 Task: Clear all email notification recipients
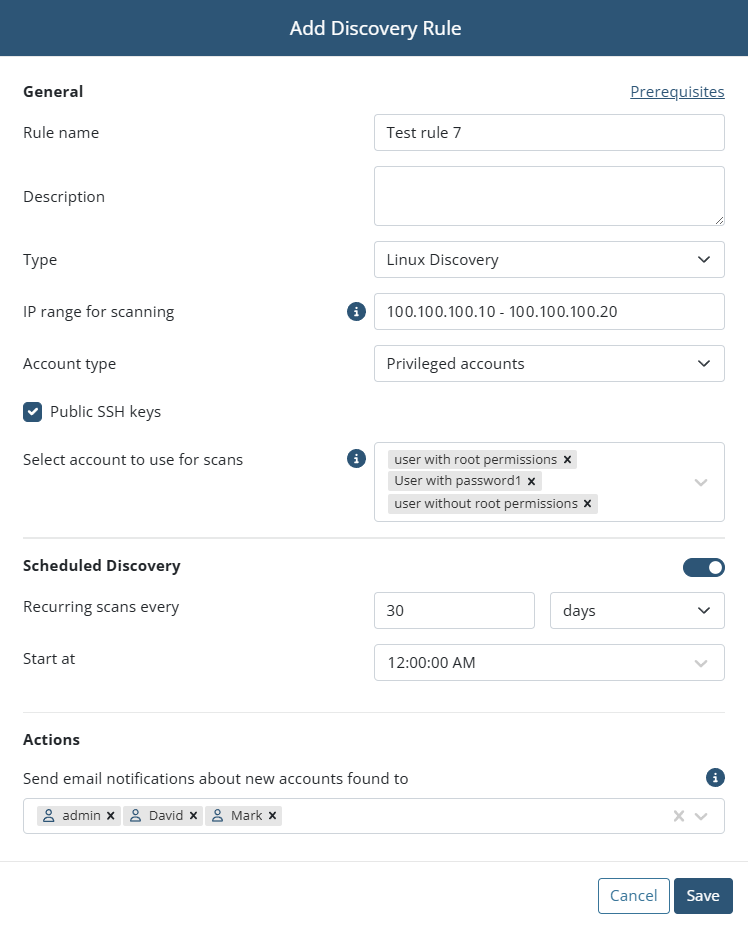tap(678, 816)
